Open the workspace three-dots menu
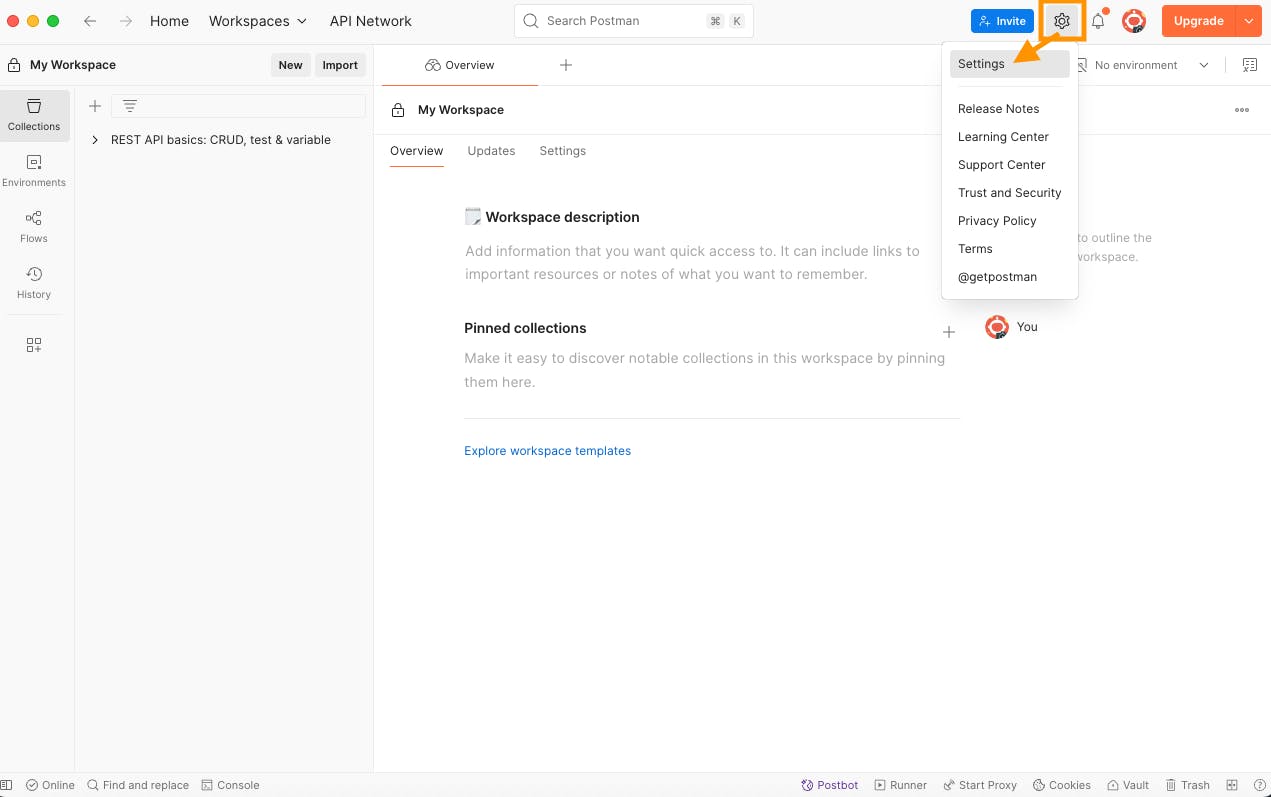 (1242, 110)
